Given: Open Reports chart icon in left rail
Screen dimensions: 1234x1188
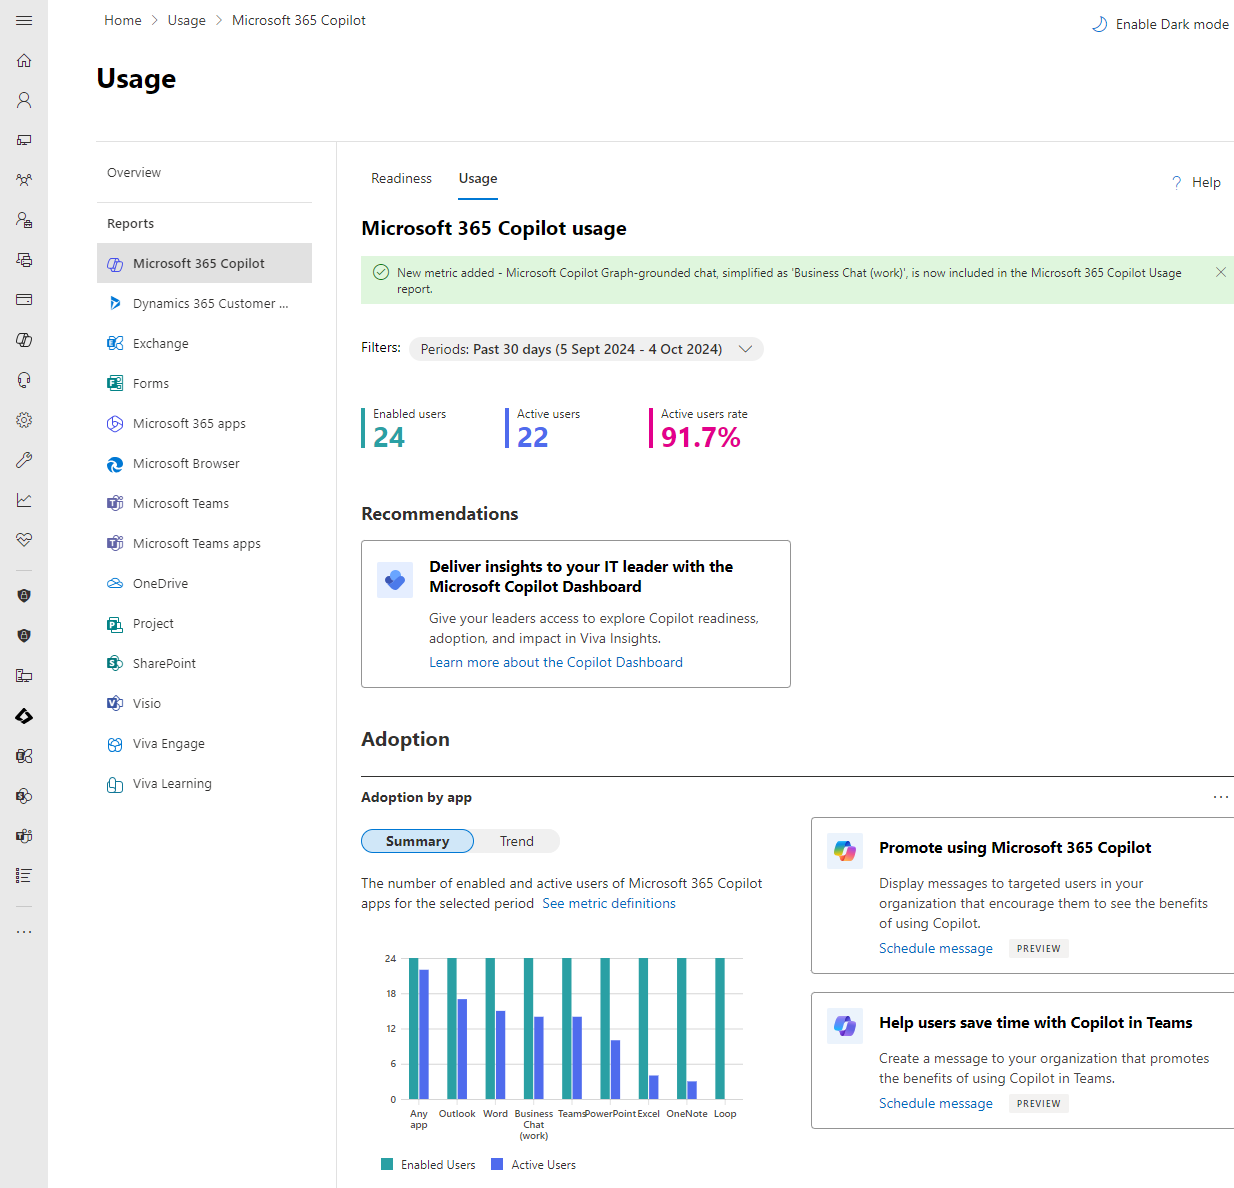Looking at the screenshot, I should 24,500.
